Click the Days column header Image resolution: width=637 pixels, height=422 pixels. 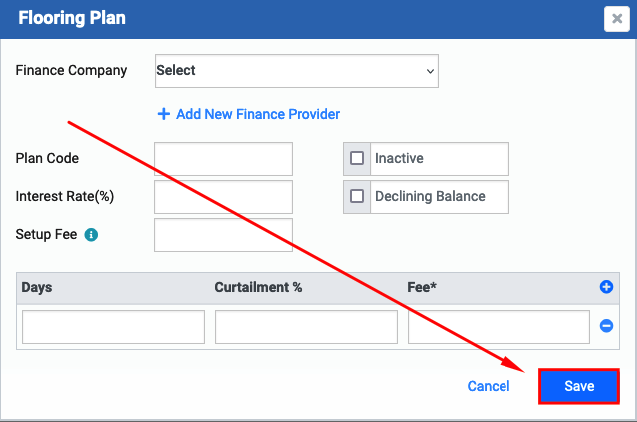click(x=37, y=287)
